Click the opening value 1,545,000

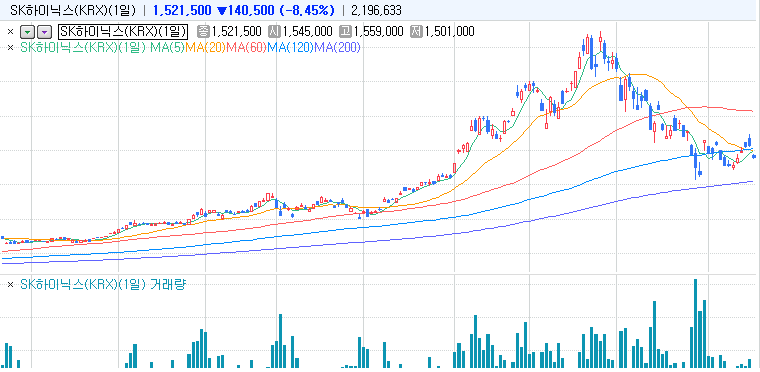click(x=308, y=32)
